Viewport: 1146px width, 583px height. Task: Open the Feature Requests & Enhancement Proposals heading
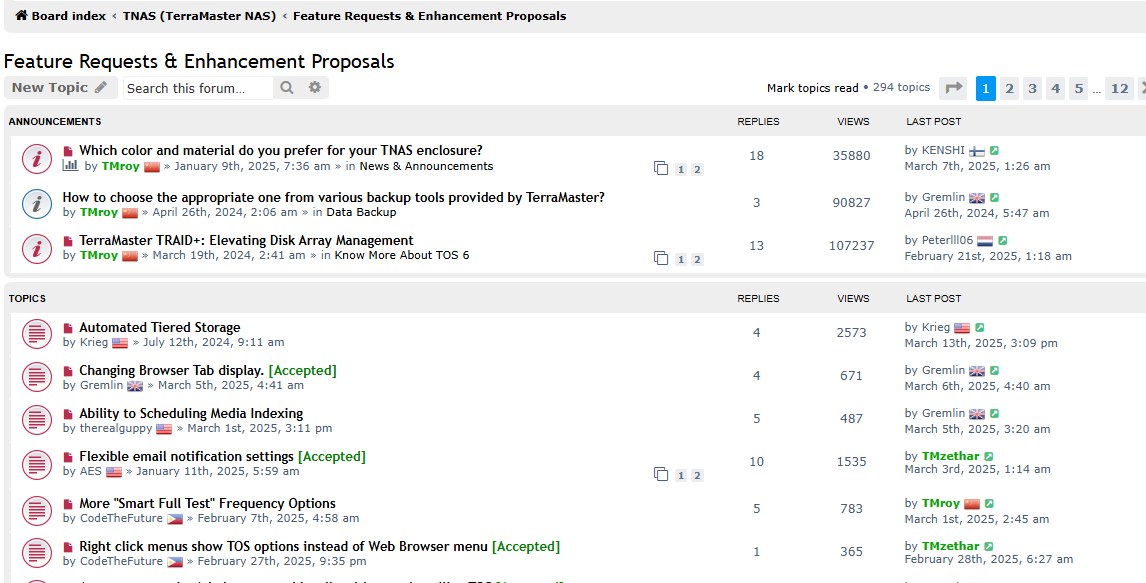pyautogui.click(x=199, y=61)
